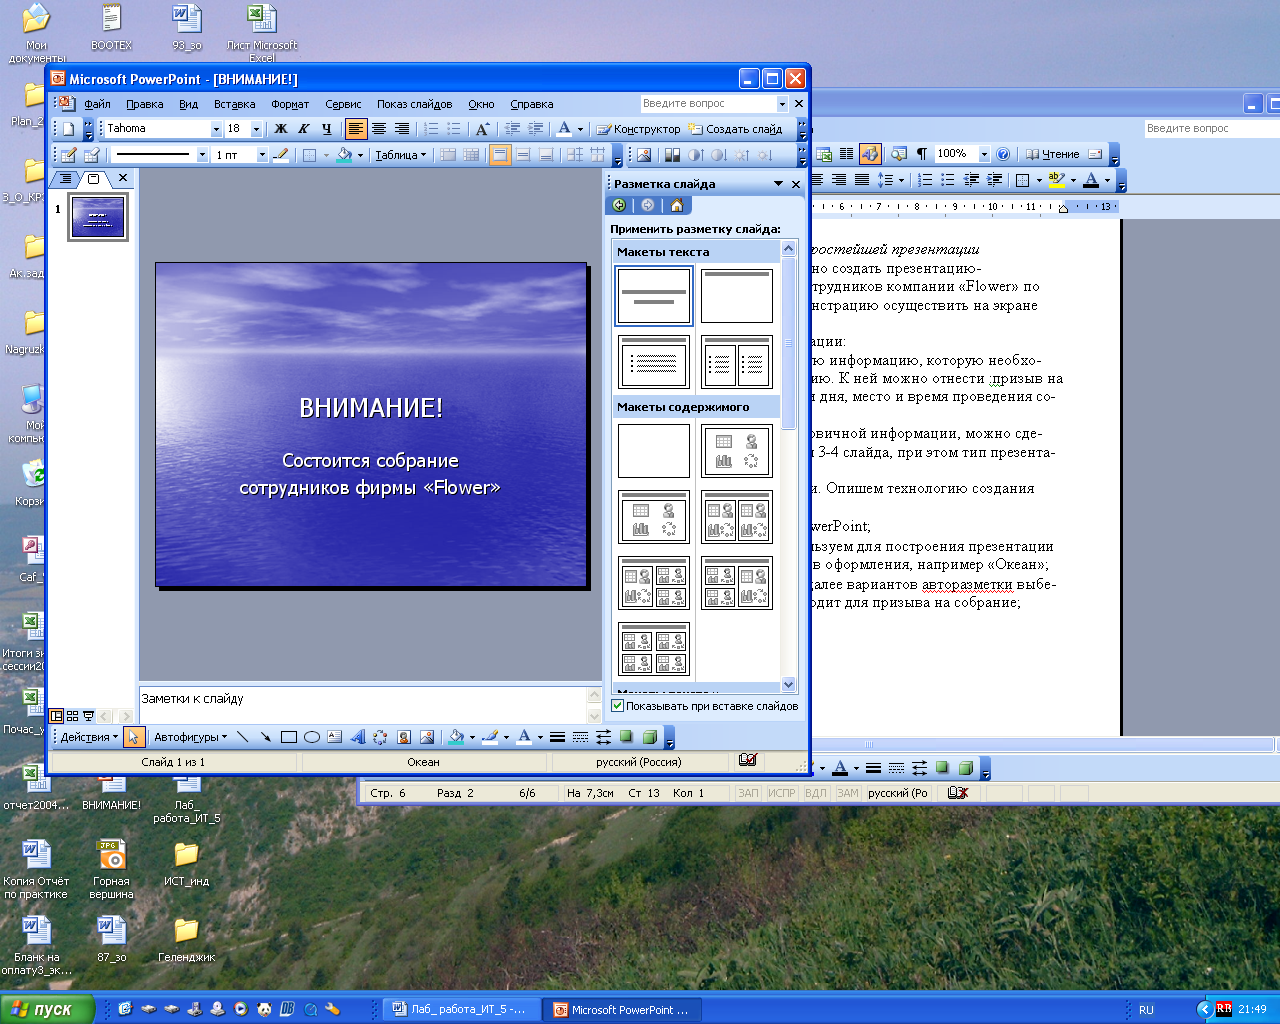Select the Select Objects arrow tool
This screenshot has height=1024, width=1280.
[x=135, y=737]
